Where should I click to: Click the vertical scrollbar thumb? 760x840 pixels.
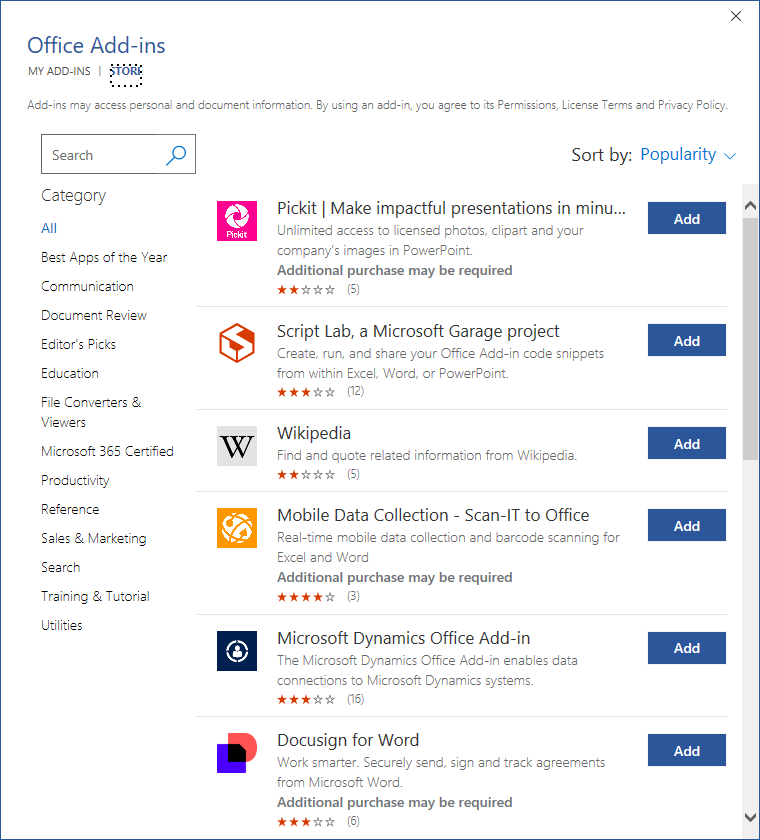[x=750, y=339]
